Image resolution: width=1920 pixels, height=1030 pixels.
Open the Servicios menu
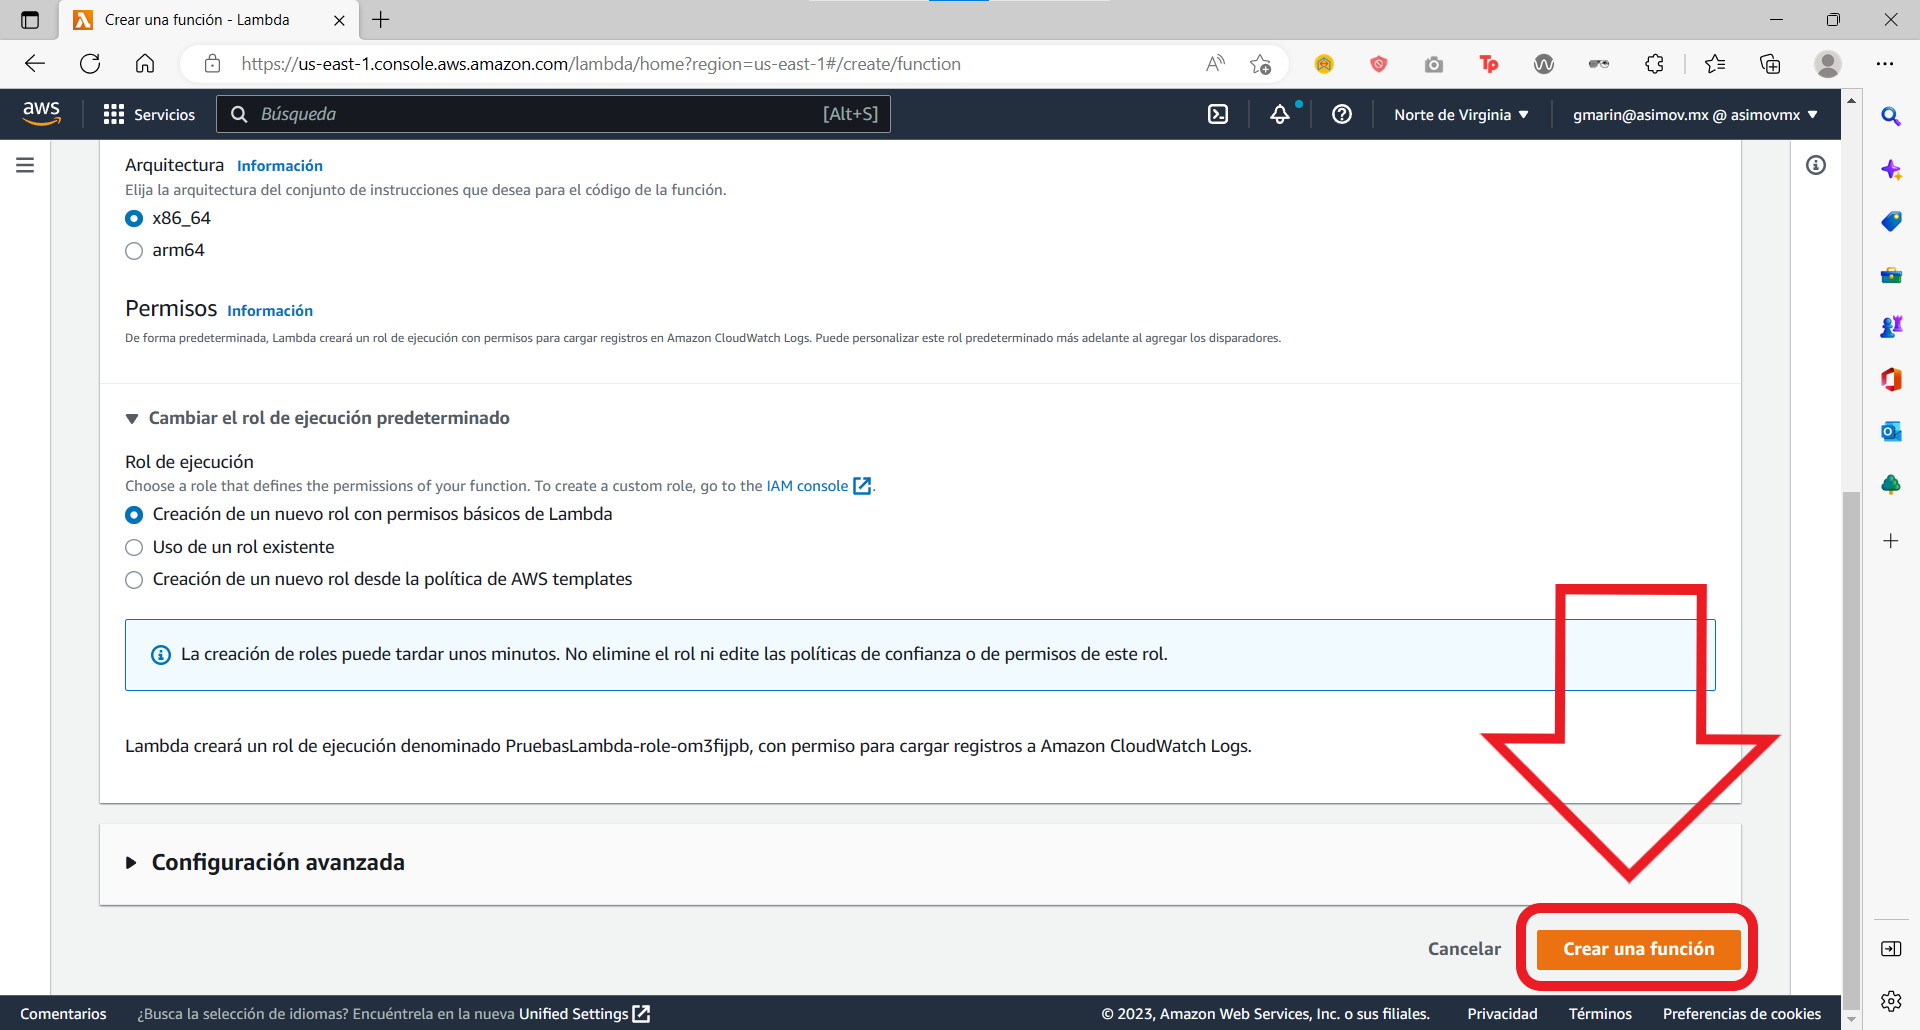pyautogui.click(x=149, y=115)
